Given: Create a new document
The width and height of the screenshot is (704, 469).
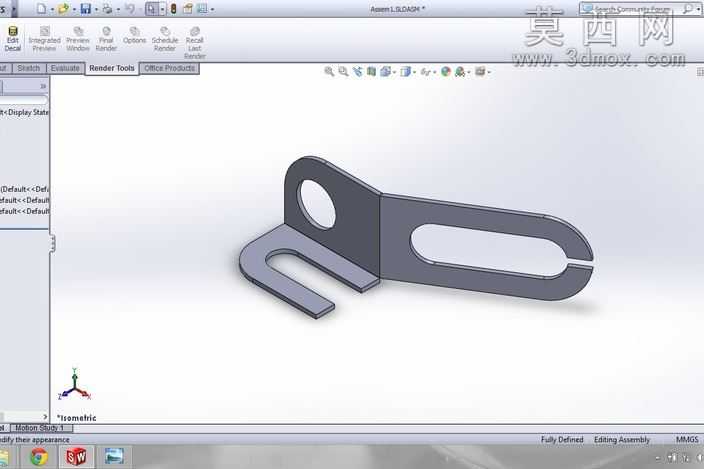Looking at the screenshot, I should point(41,9).
